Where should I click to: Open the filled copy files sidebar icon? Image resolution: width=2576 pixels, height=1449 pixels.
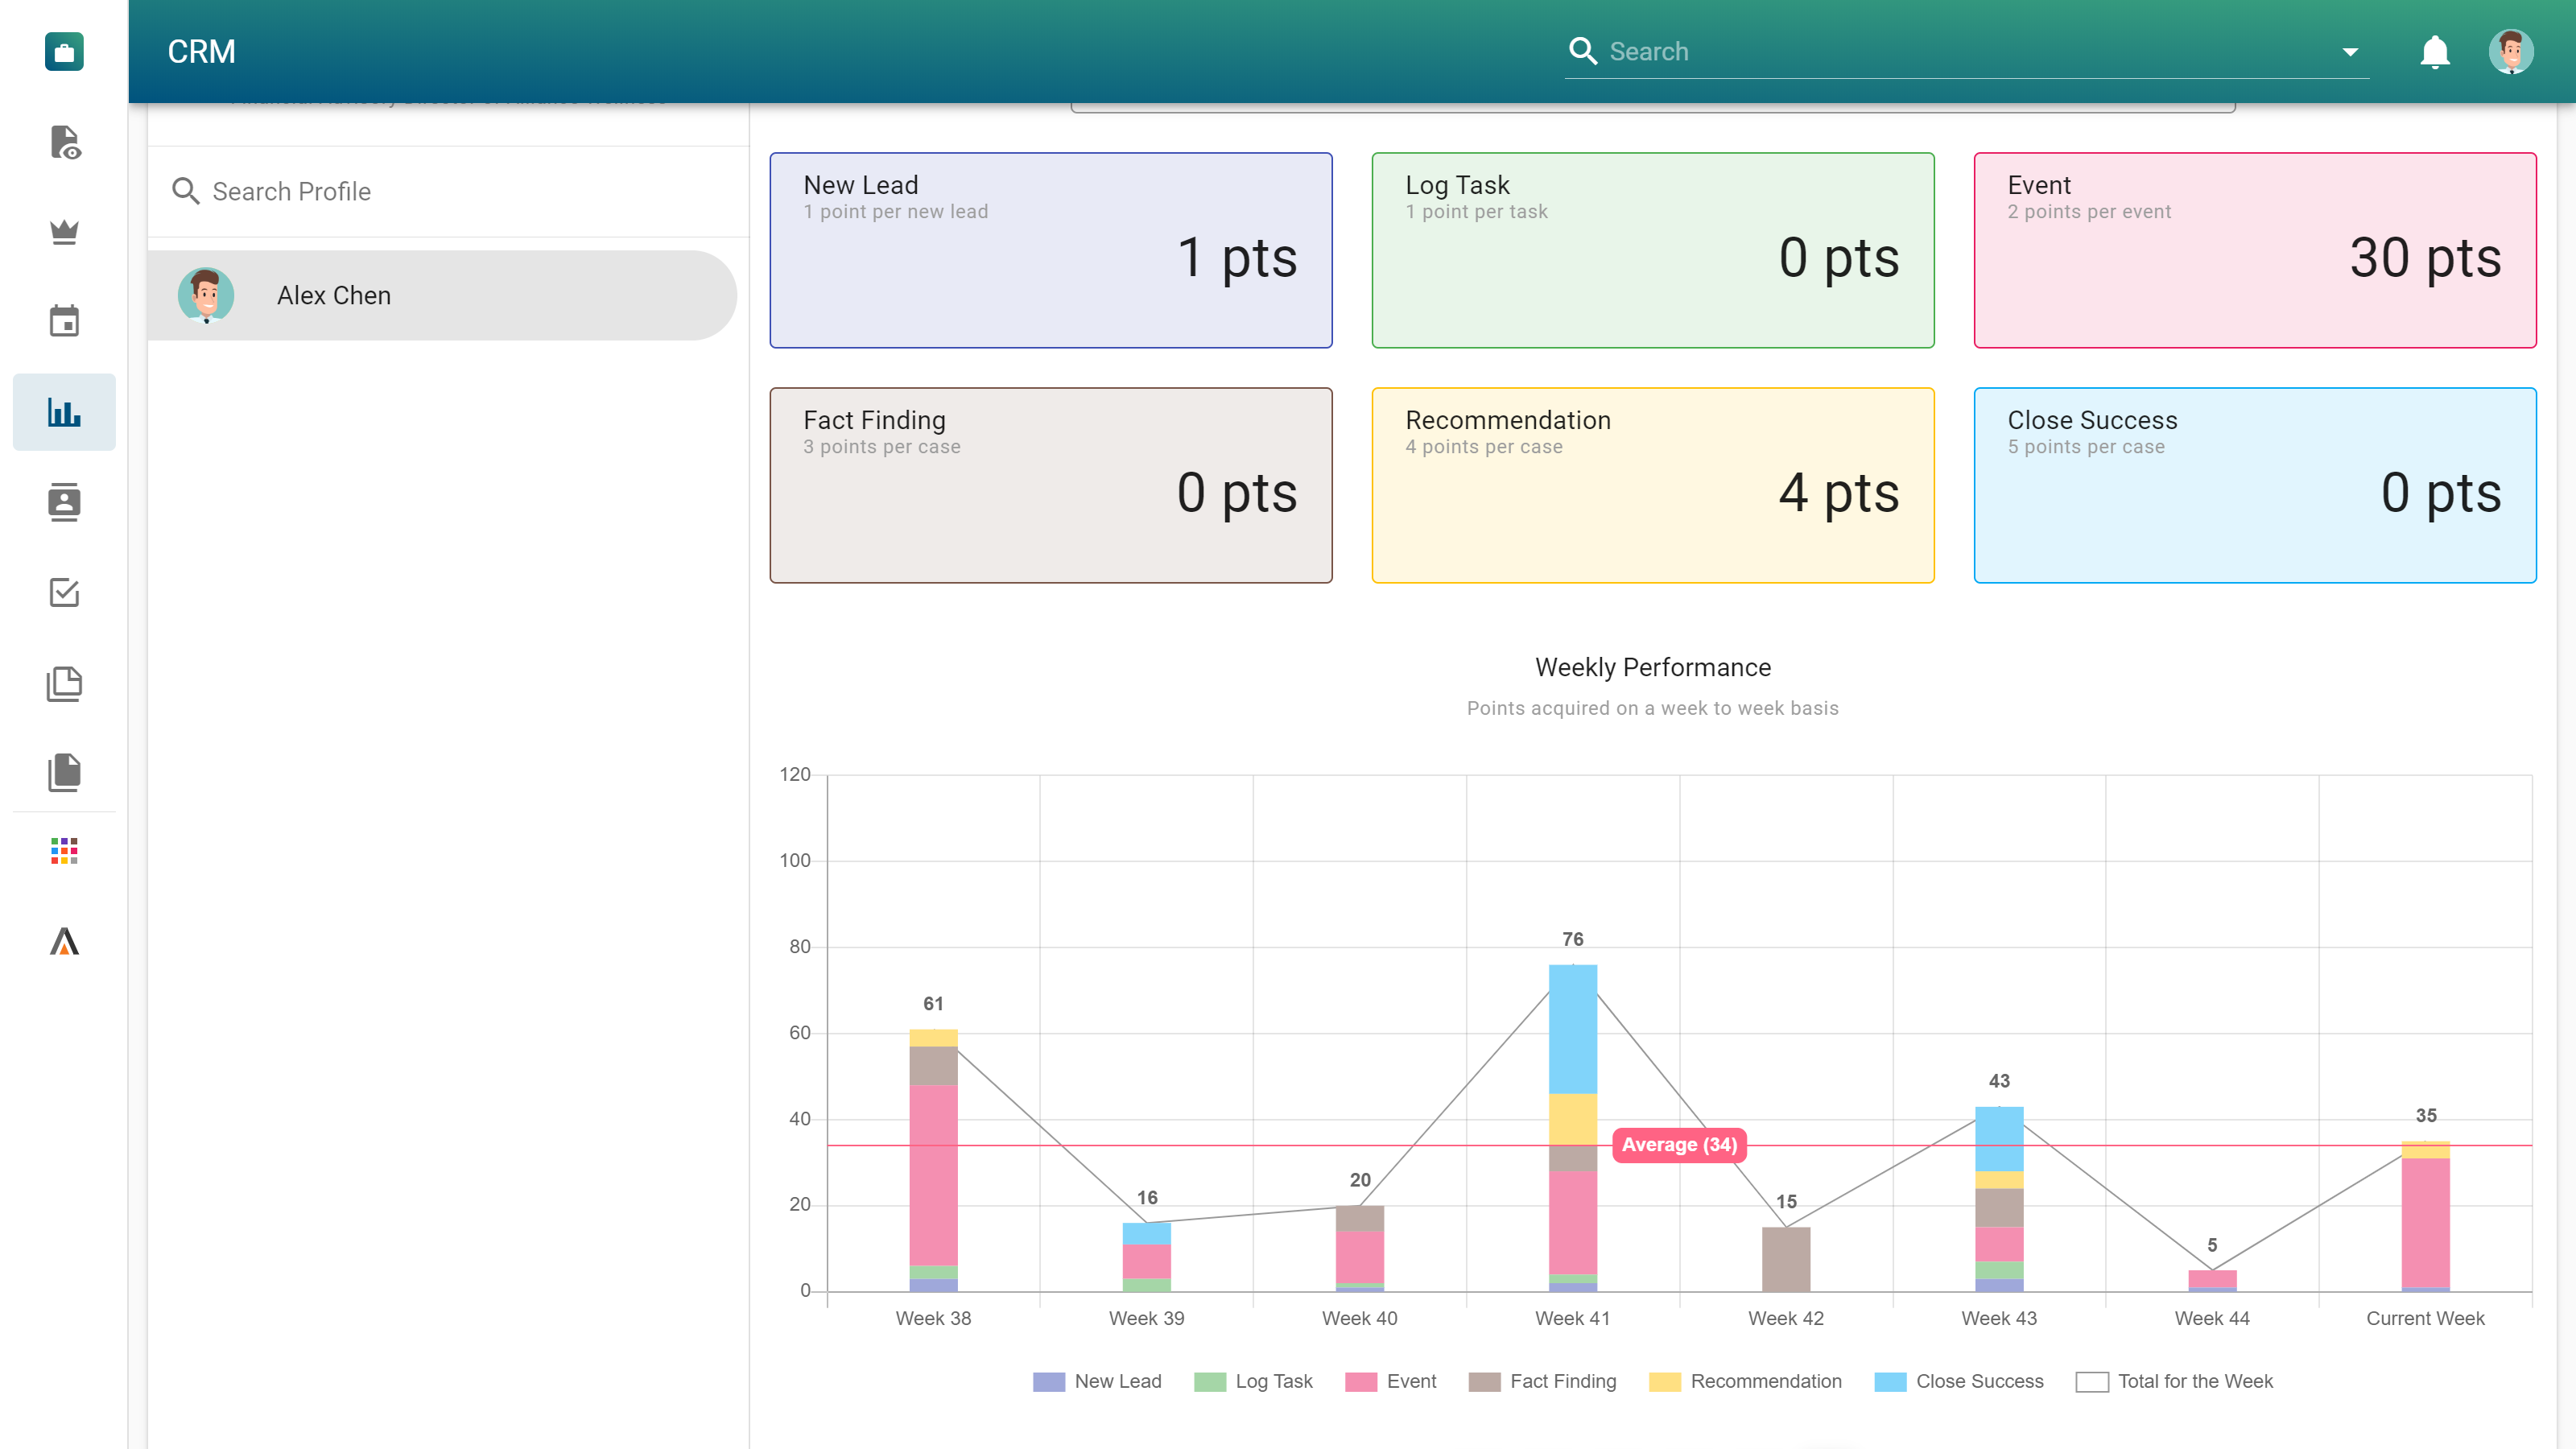tap(64, 772)
